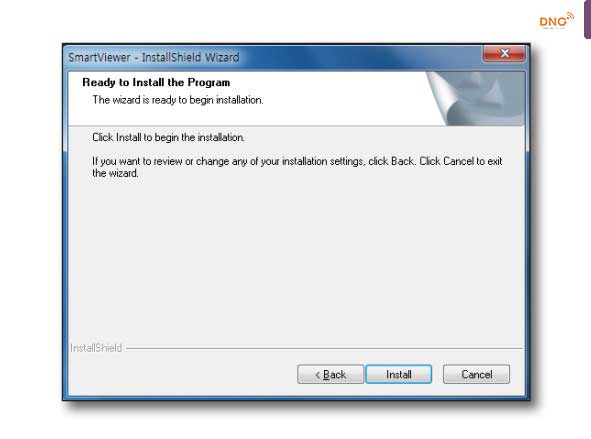The width and height of the screenshot is (591, 439).
Task: Close the InstallShield Wizard with red X
Action: coord(504,54)
